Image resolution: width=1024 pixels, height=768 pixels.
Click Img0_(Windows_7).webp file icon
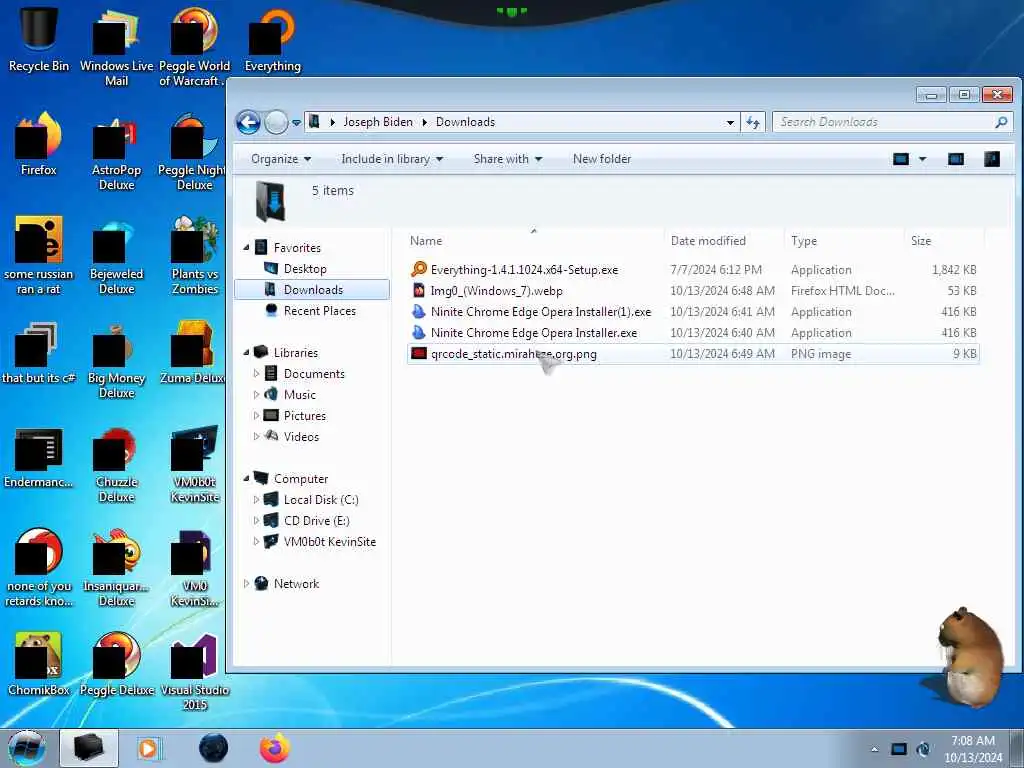click(419, 291)
